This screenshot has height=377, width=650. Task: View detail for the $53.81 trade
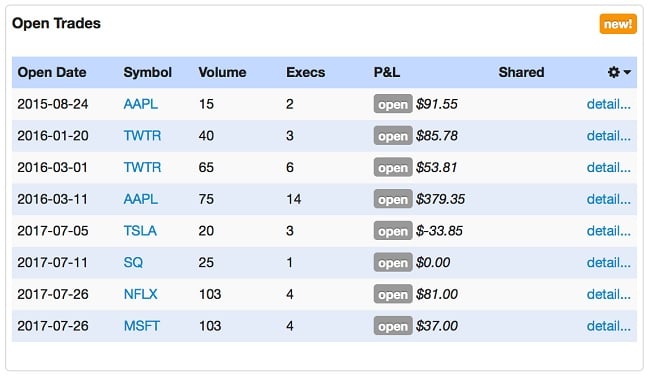point(609,167)
